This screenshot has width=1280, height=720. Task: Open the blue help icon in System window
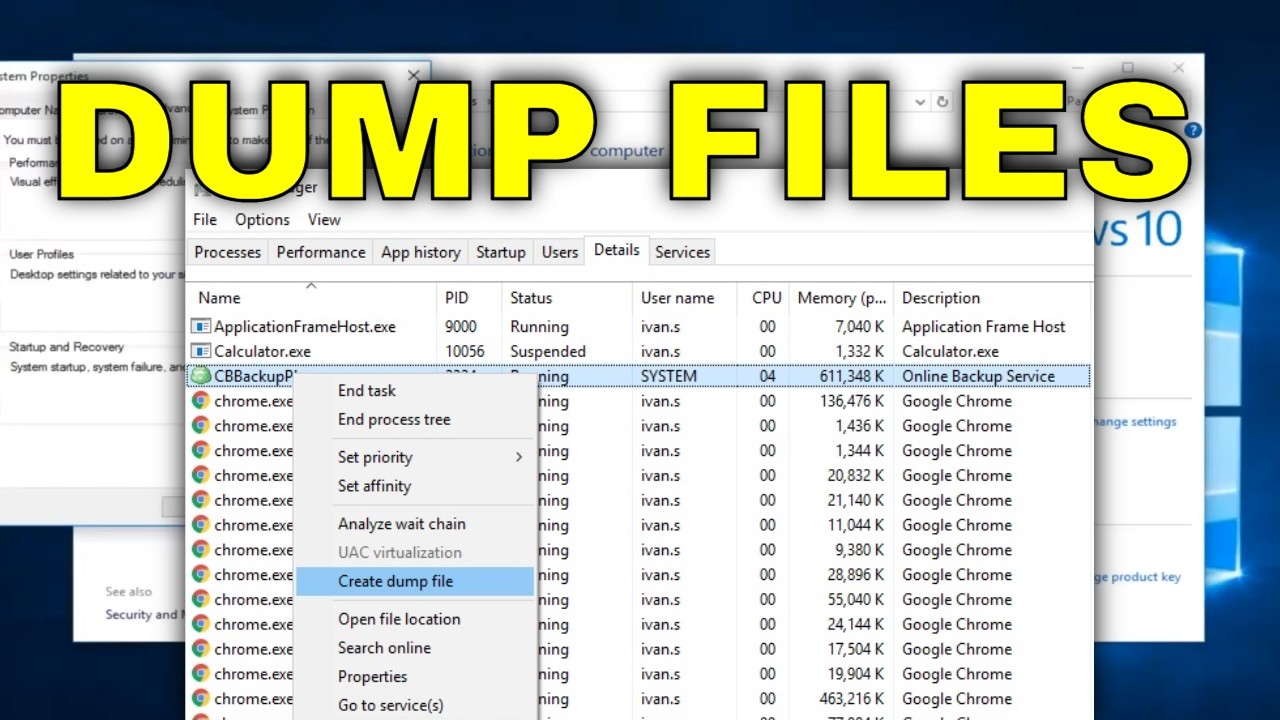tap(1192, 130)
